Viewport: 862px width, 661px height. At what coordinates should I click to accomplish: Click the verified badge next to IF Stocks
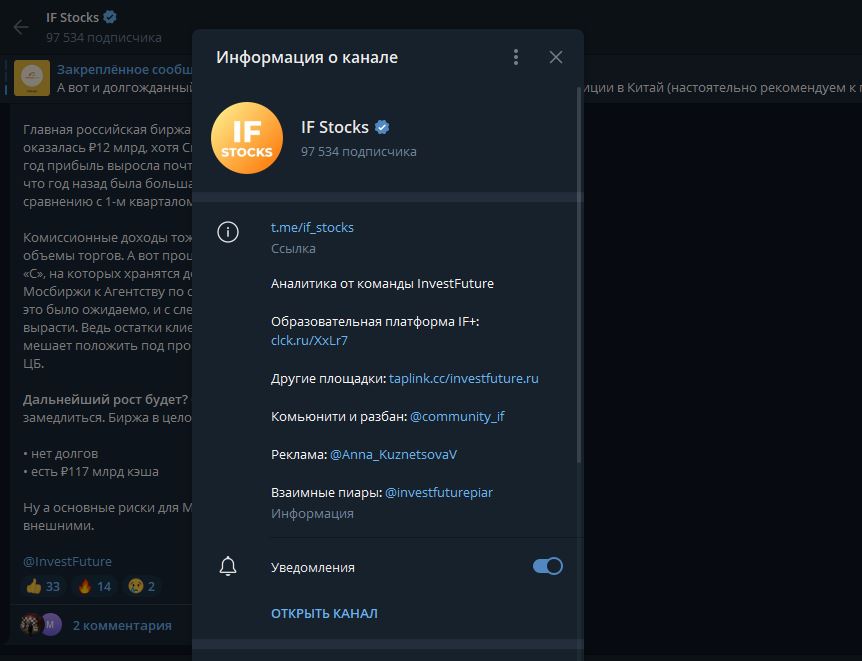pos(382,127)
